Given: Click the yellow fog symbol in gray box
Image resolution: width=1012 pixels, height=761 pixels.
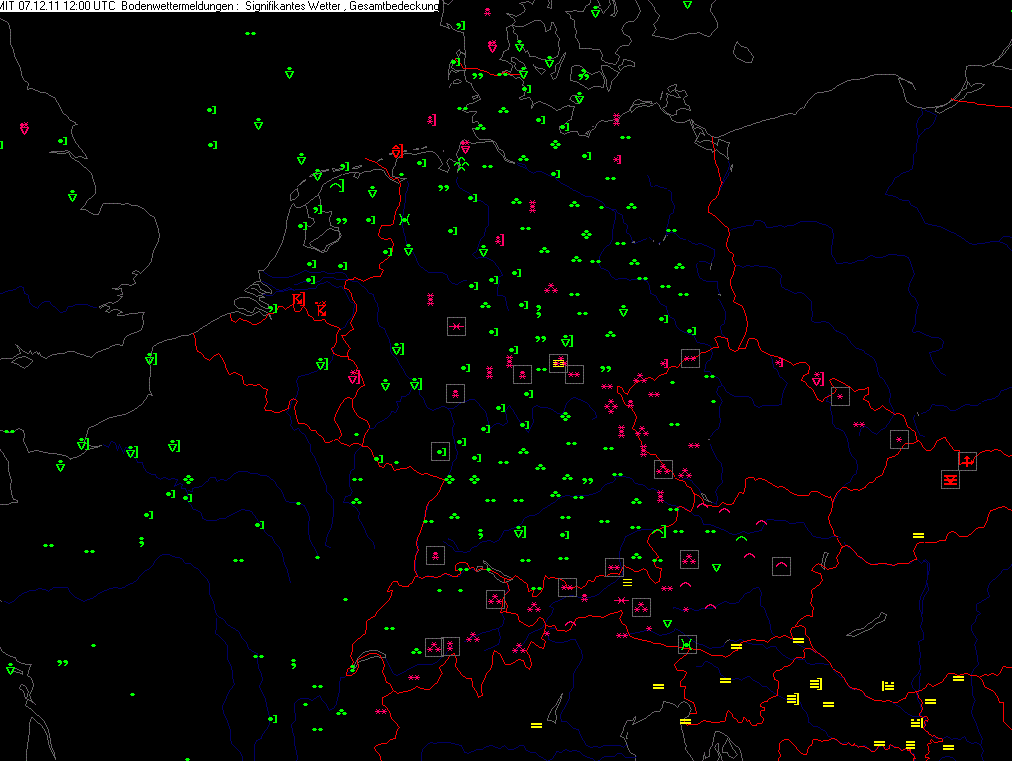Looking at the screenshot, I should pos(558,362).
